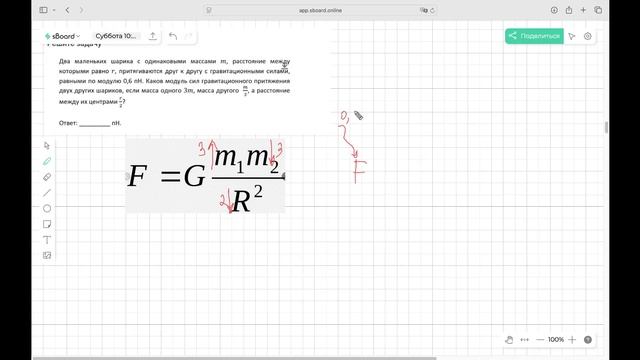Select the circle shape tool
640x360 pixels.
coord(47,209)
